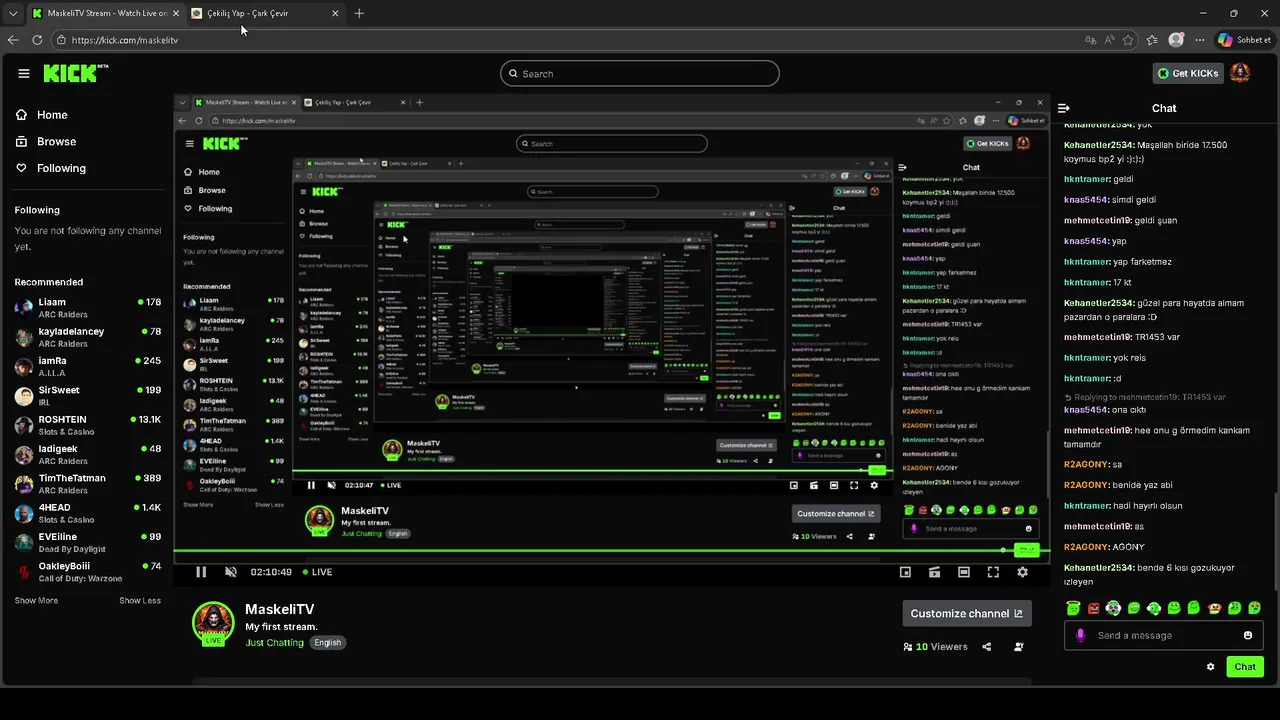The image size is (1280, 720).
Task: Close the MaskeliTV Stream browser tab
Action: [x=175, y=13]
